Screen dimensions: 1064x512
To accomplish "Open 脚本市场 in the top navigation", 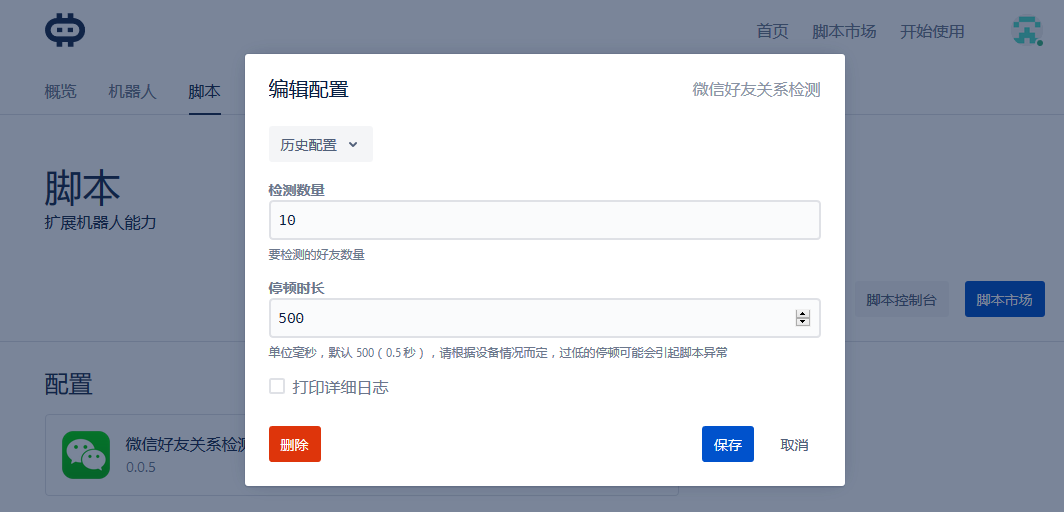I will tap(844, 31).
